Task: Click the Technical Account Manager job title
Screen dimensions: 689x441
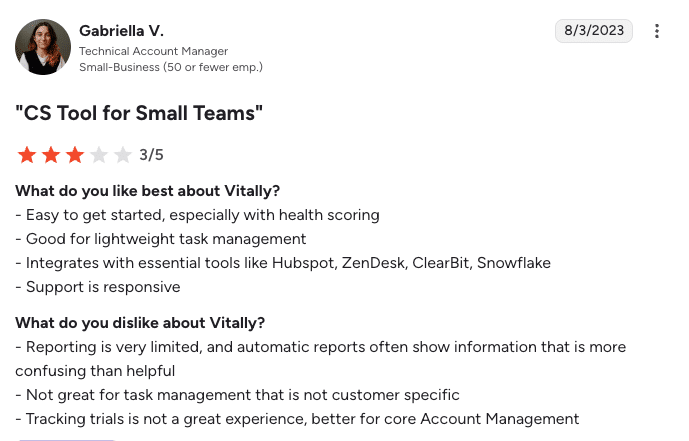Action: (x=153, y=51)
